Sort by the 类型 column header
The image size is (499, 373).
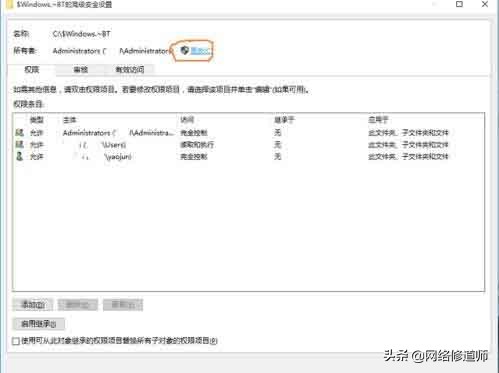pyautogui.click(x=37, y=120)
